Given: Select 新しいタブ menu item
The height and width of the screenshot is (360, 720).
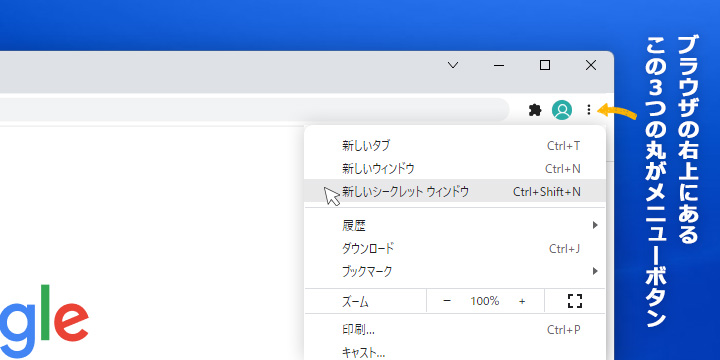Looking at the screenshot, I should tap(455, 146).
